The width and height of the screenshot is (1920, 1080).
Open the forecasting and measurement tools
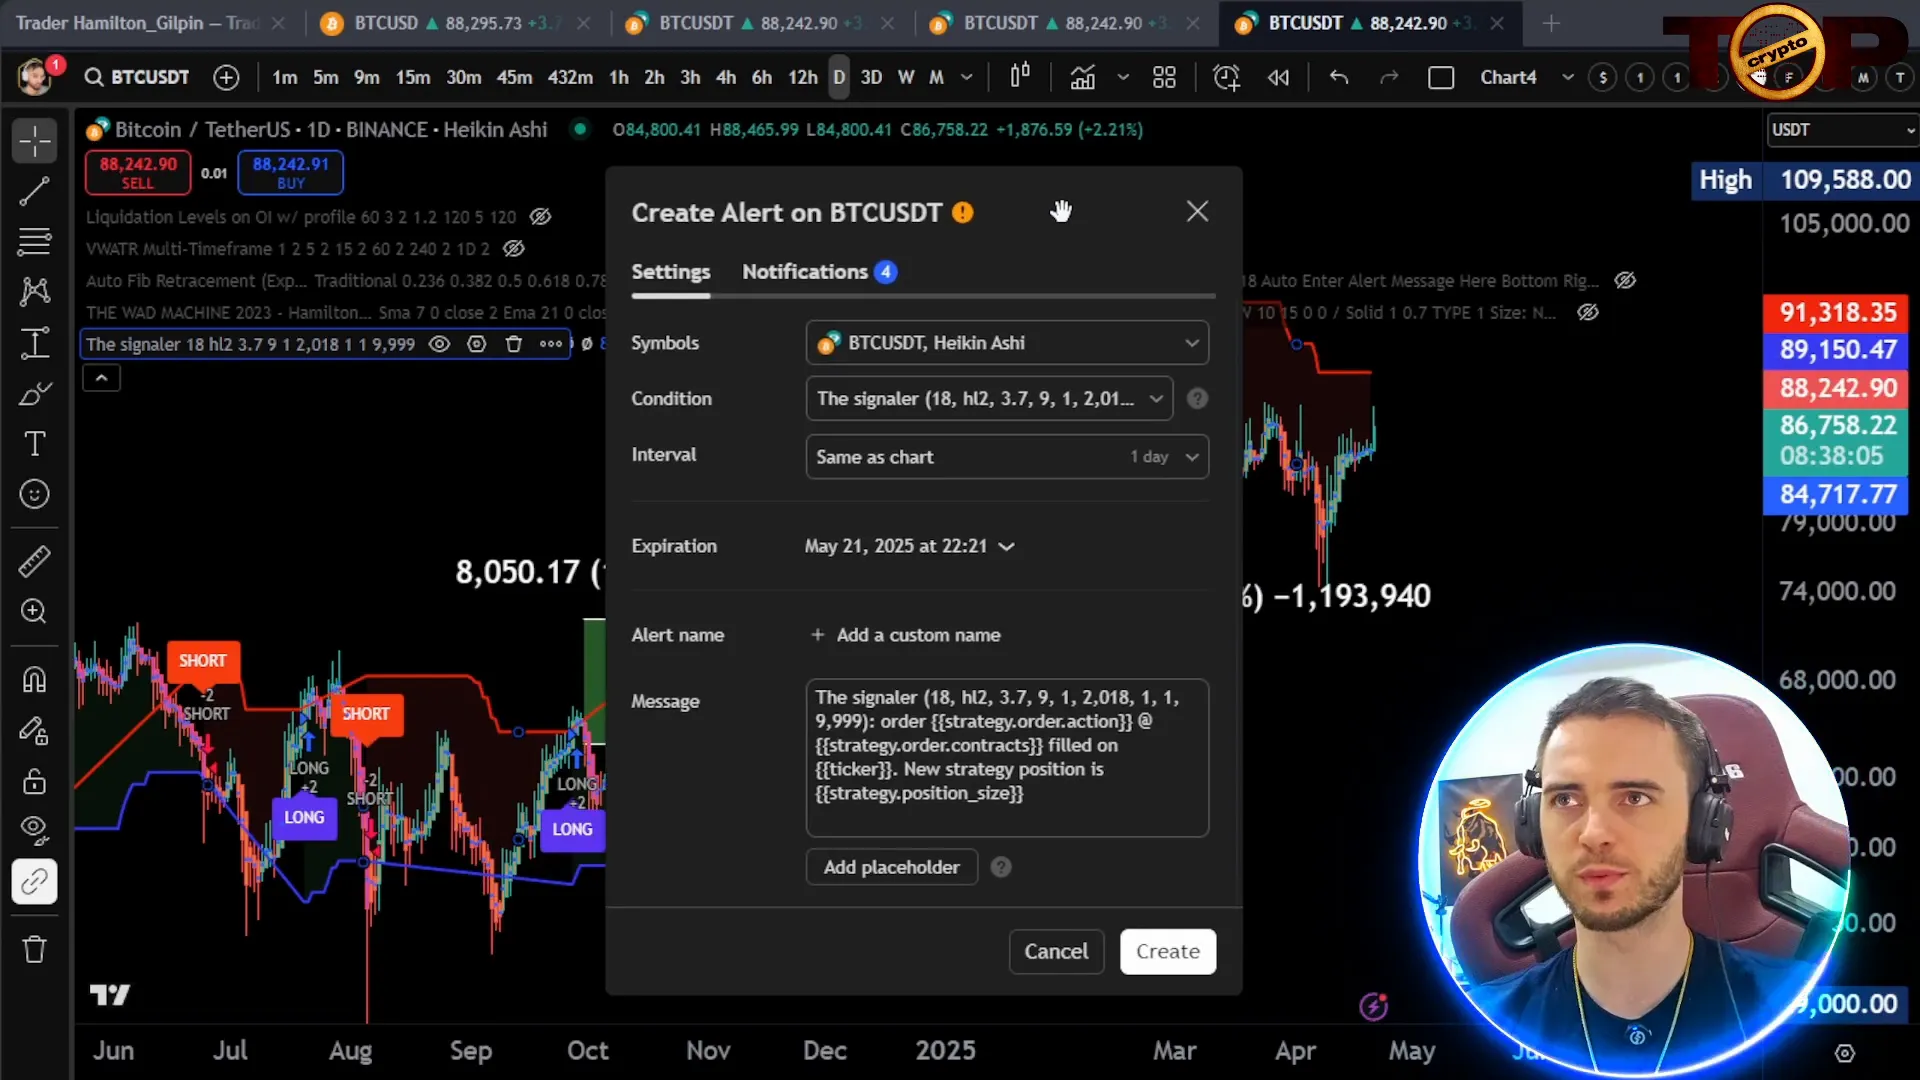pos(34,343)
